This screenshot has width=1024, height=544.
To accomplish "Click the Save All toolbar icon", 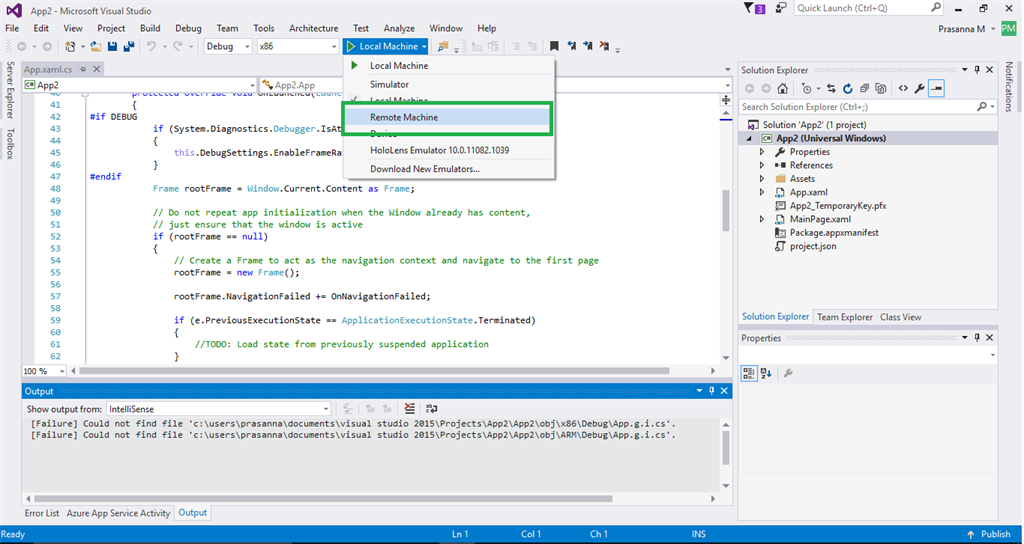I will click(x=129, y=47).
